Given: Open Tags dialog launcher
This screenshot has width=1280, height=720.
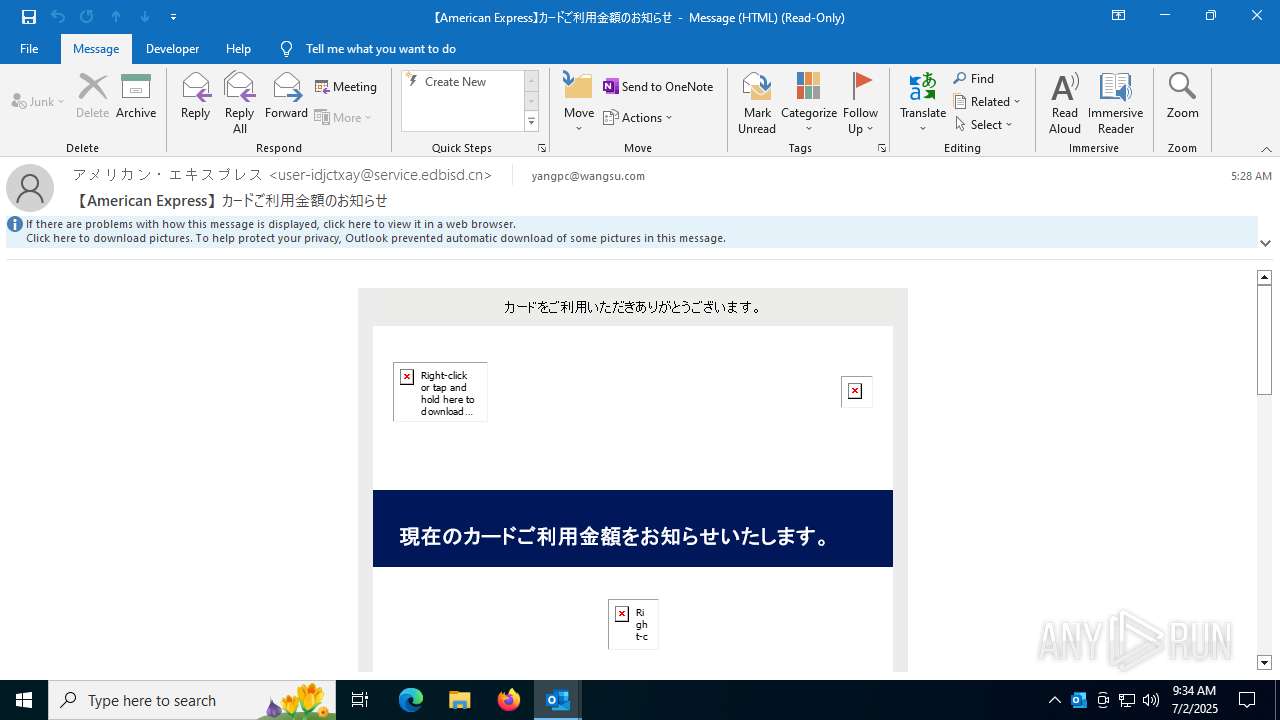Looking at the screenshot, I should (x=882, y=148).
